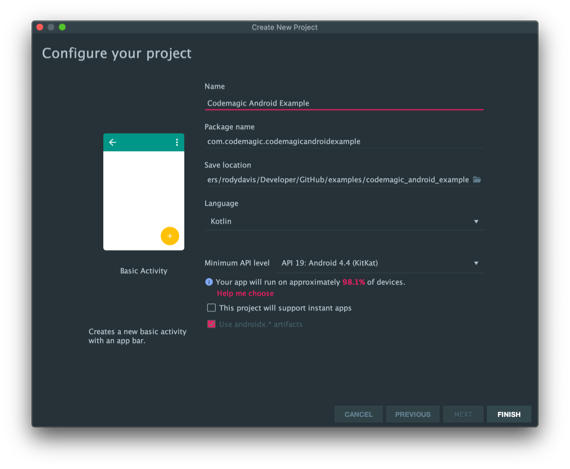Click the gray minimize window button
This screenshot has width=570, height=469.
point(51,27)
